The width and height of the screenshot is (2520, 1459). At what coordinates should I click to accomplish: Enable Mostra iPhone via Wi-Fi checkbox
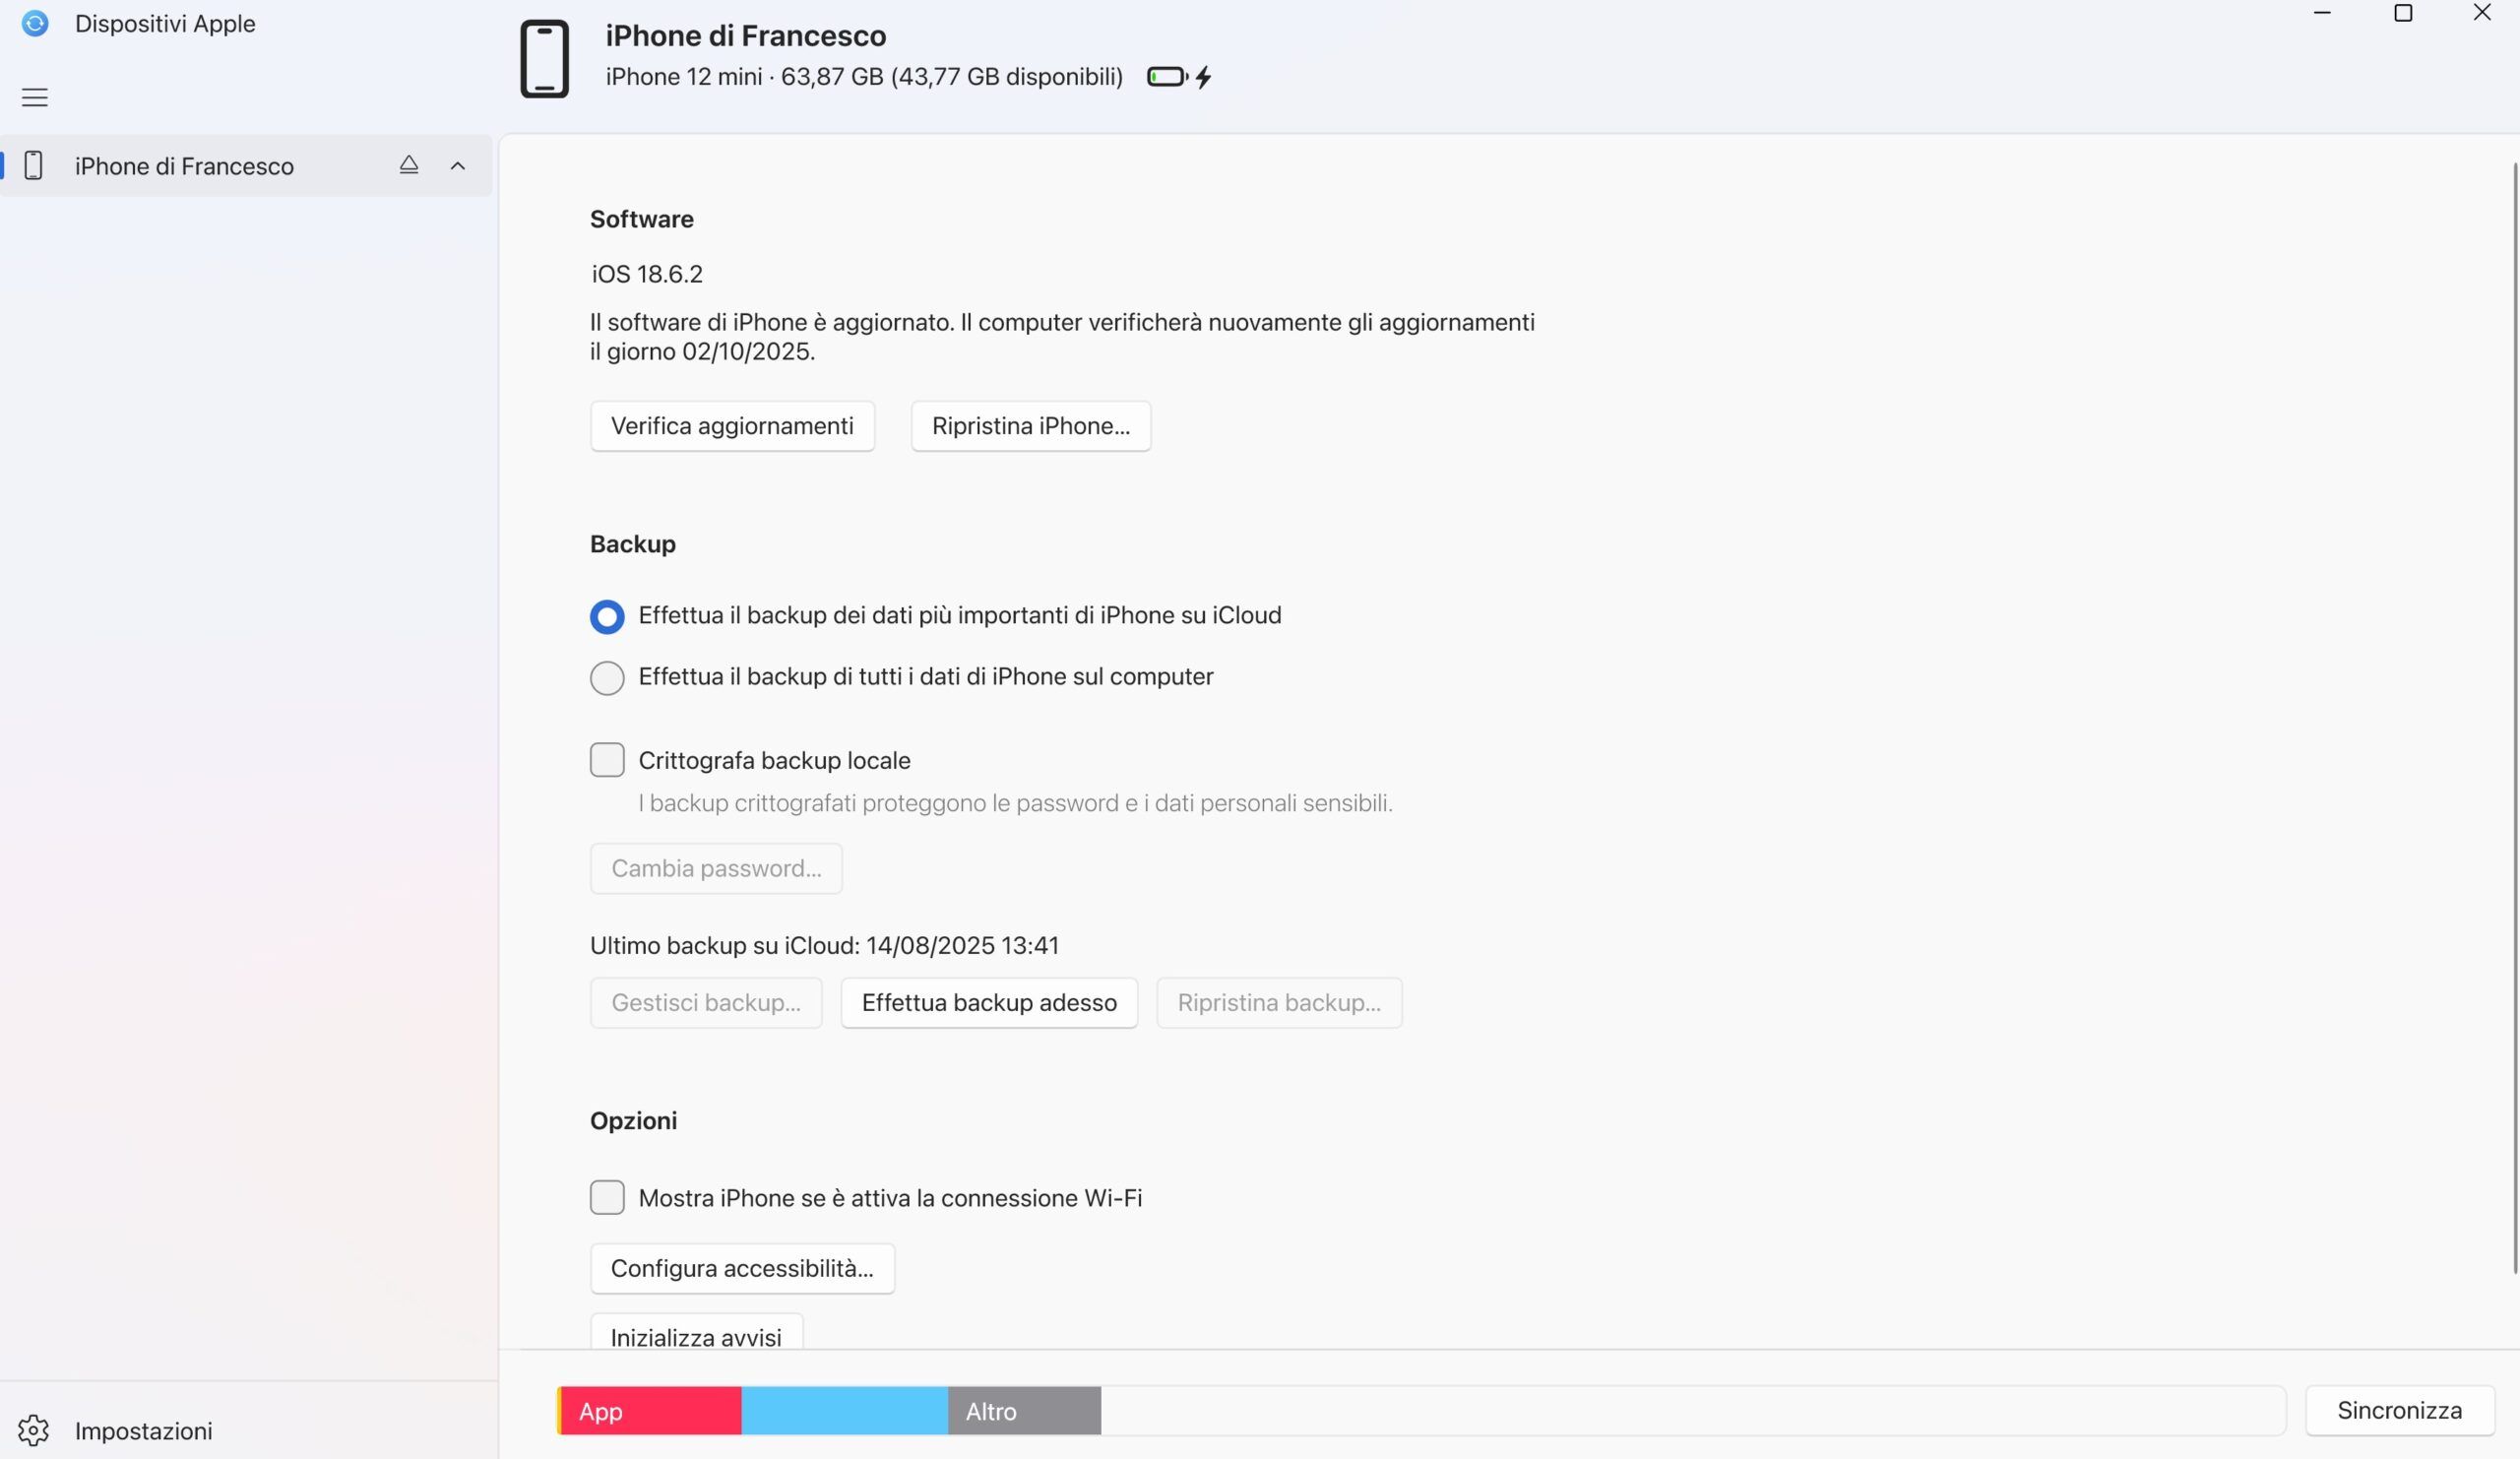[x=607, y=1197]
